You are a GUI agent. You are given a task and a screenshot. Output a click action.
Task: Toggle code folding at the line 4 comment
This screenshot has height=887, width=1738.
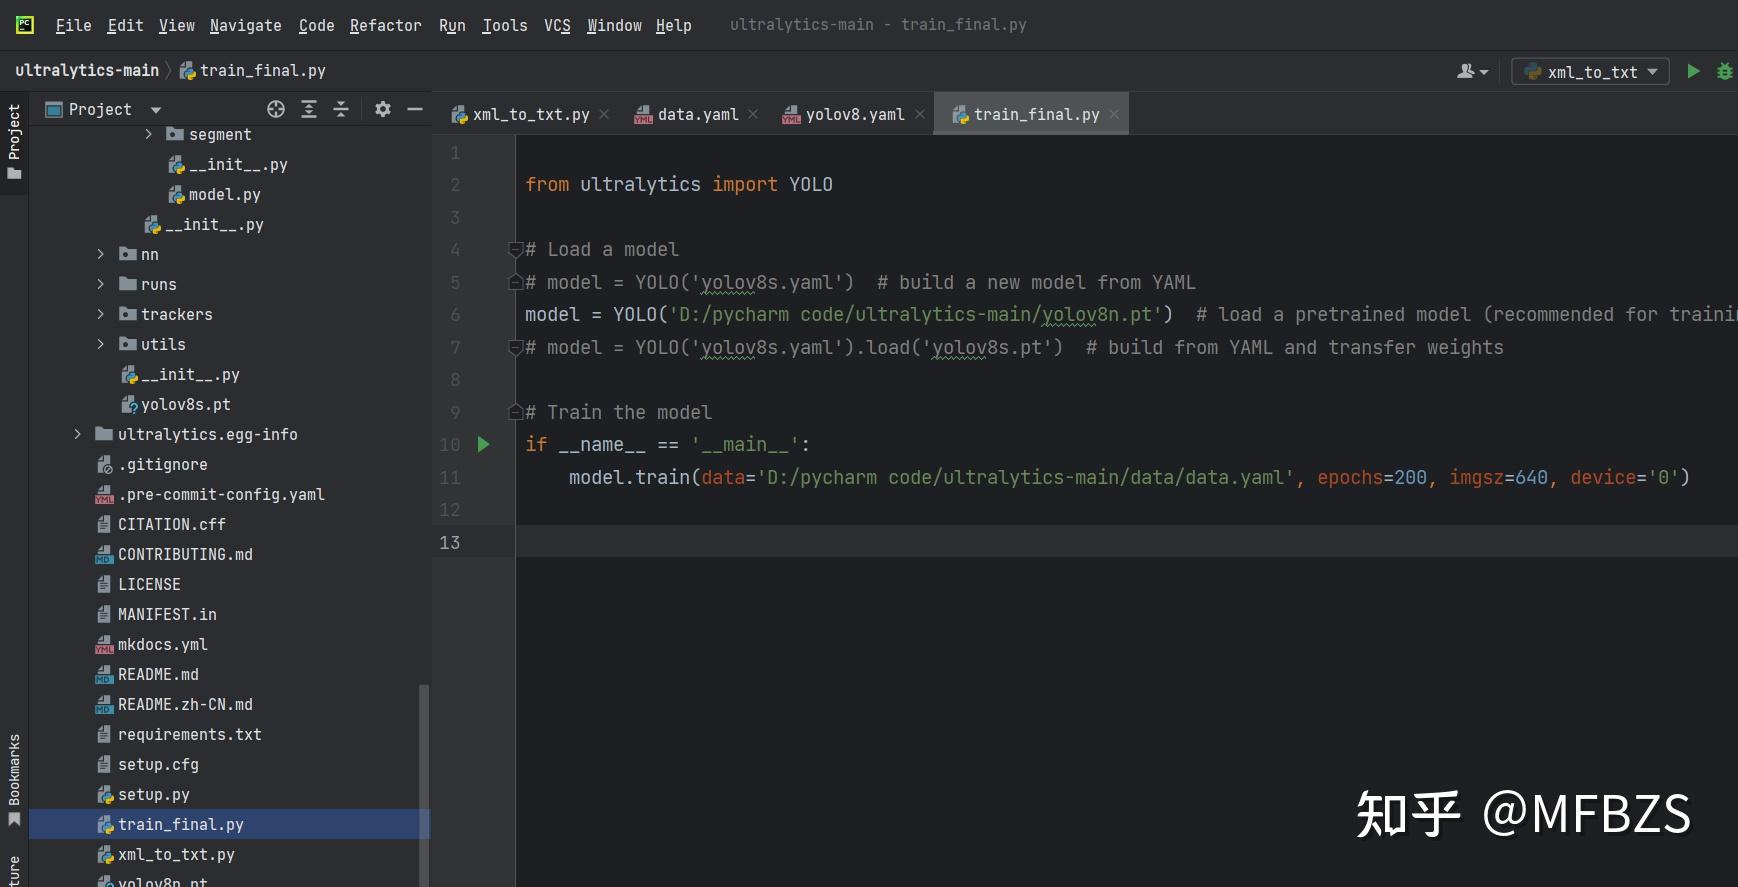(516, 249)
